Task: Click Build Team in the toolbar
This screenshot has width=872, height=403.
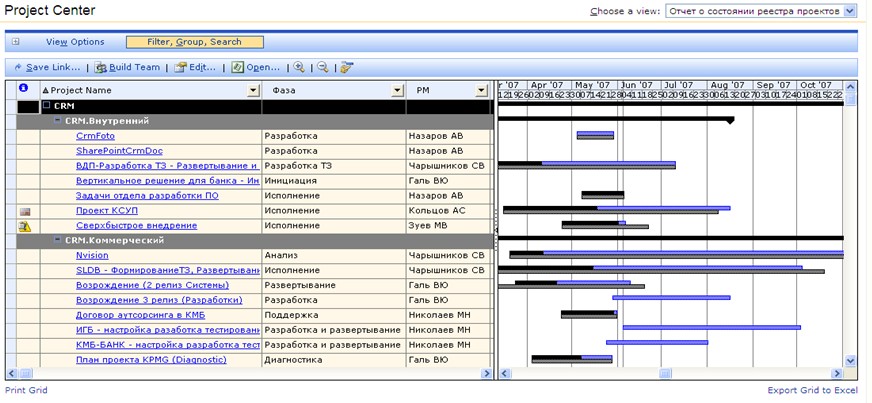Action: point(127,67)
